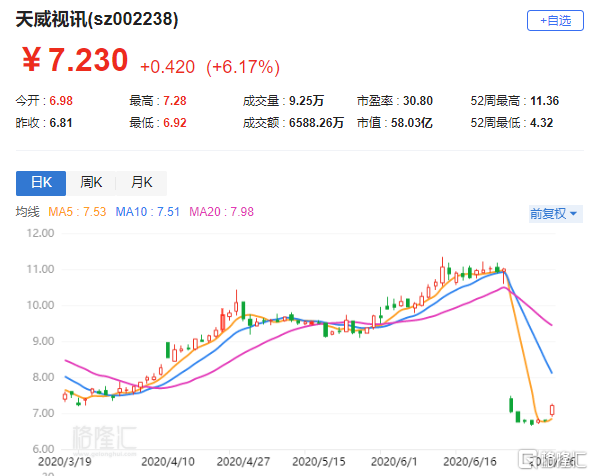Switch to the 月K monthly chart tab

[x=141, y=183]
